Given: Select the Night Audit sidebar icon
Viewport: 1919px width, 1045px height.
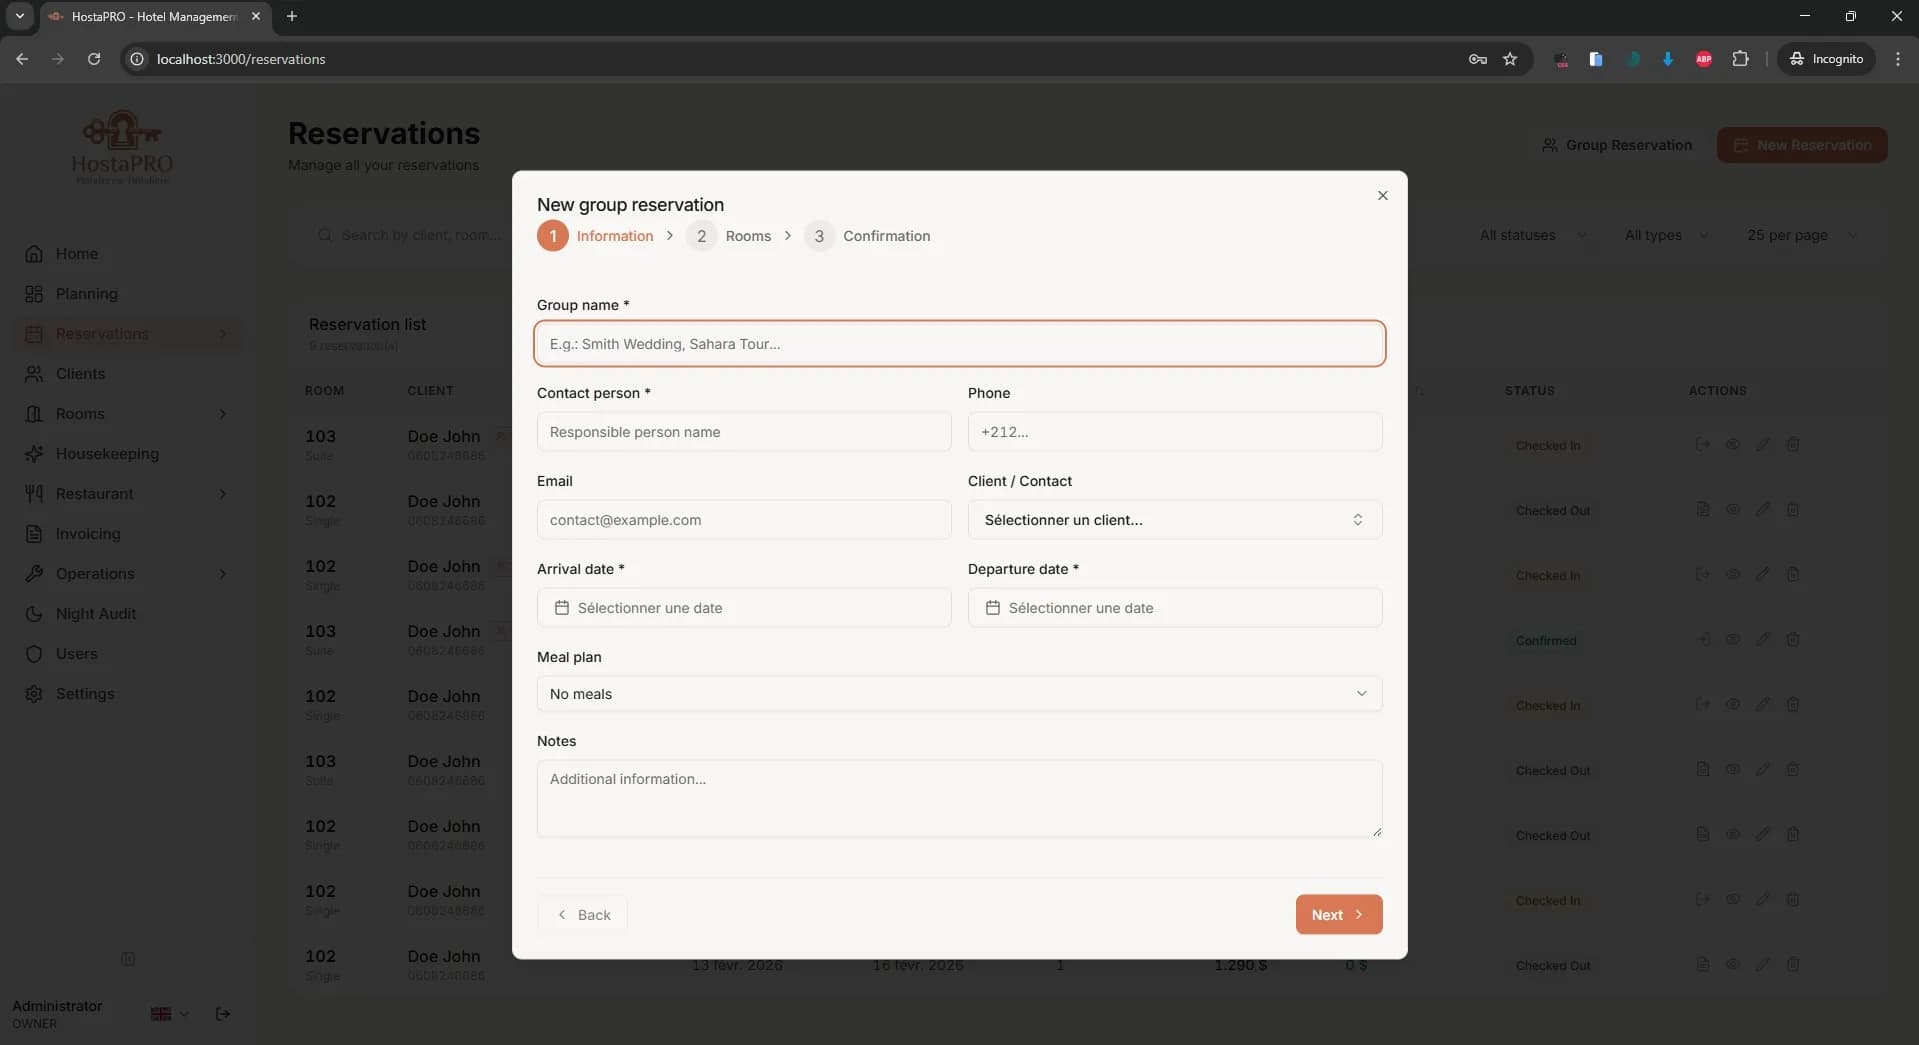Looking at the screenshot, I should (33, 613).
